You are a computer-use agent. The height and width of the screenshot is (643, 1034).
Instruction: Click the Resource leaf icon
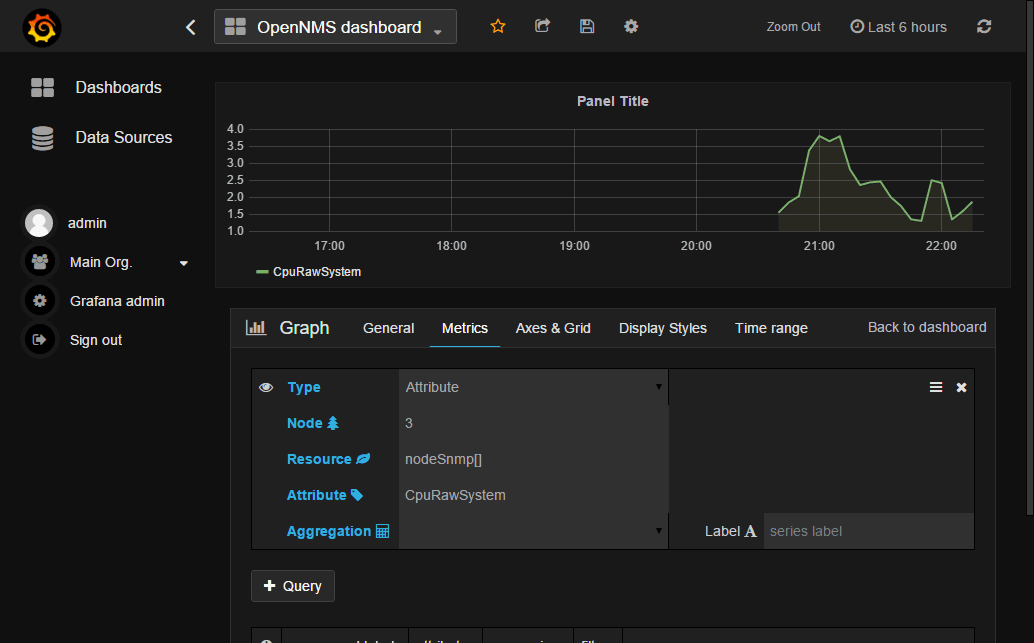[x=363, y=459]
